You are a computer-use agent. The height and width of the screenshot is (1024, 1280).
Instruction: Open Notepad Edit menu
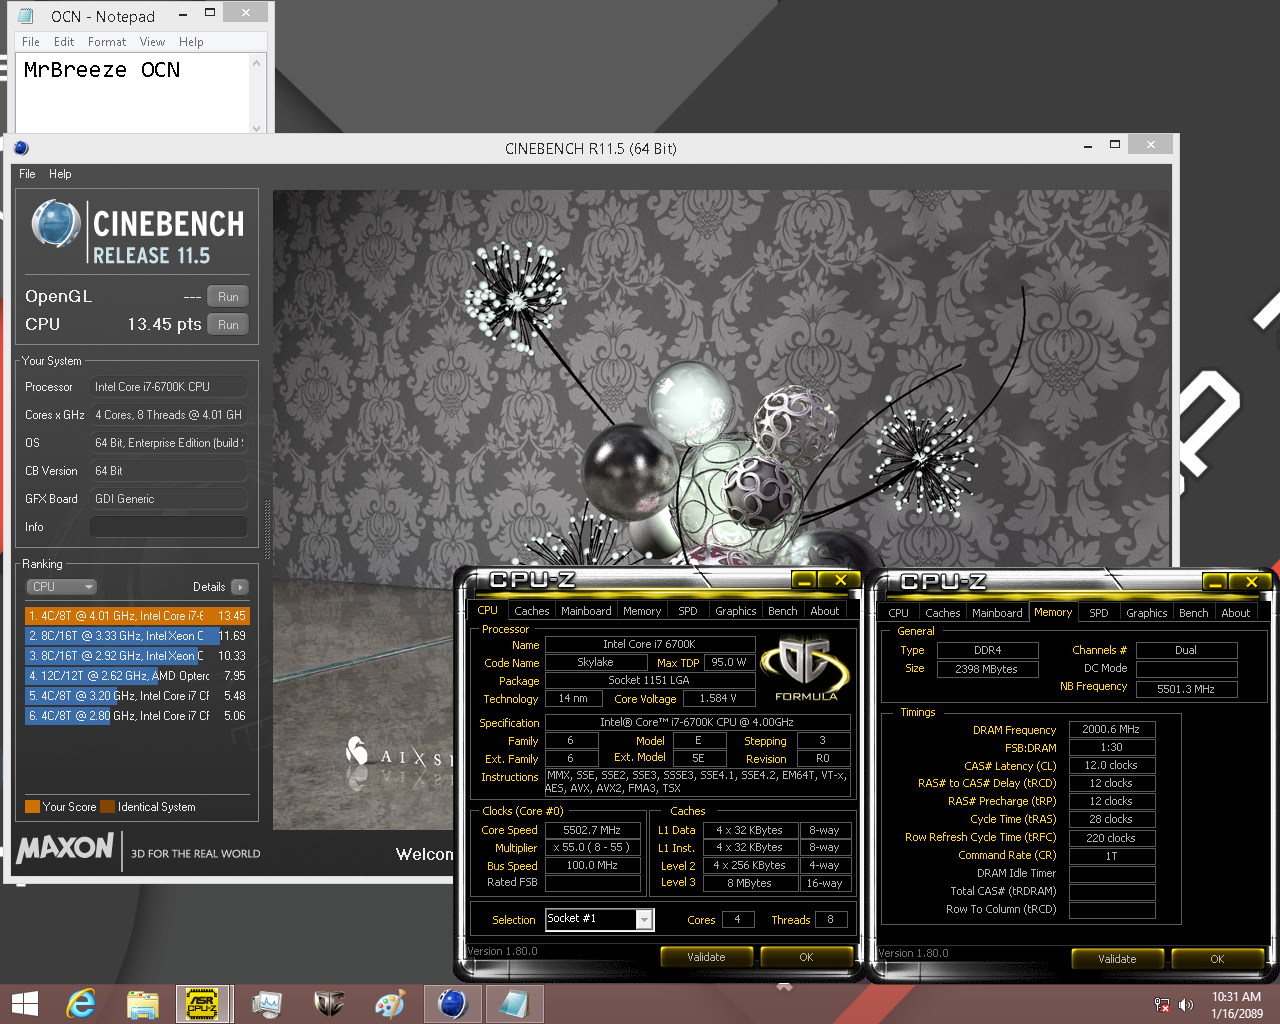(64, 42)
